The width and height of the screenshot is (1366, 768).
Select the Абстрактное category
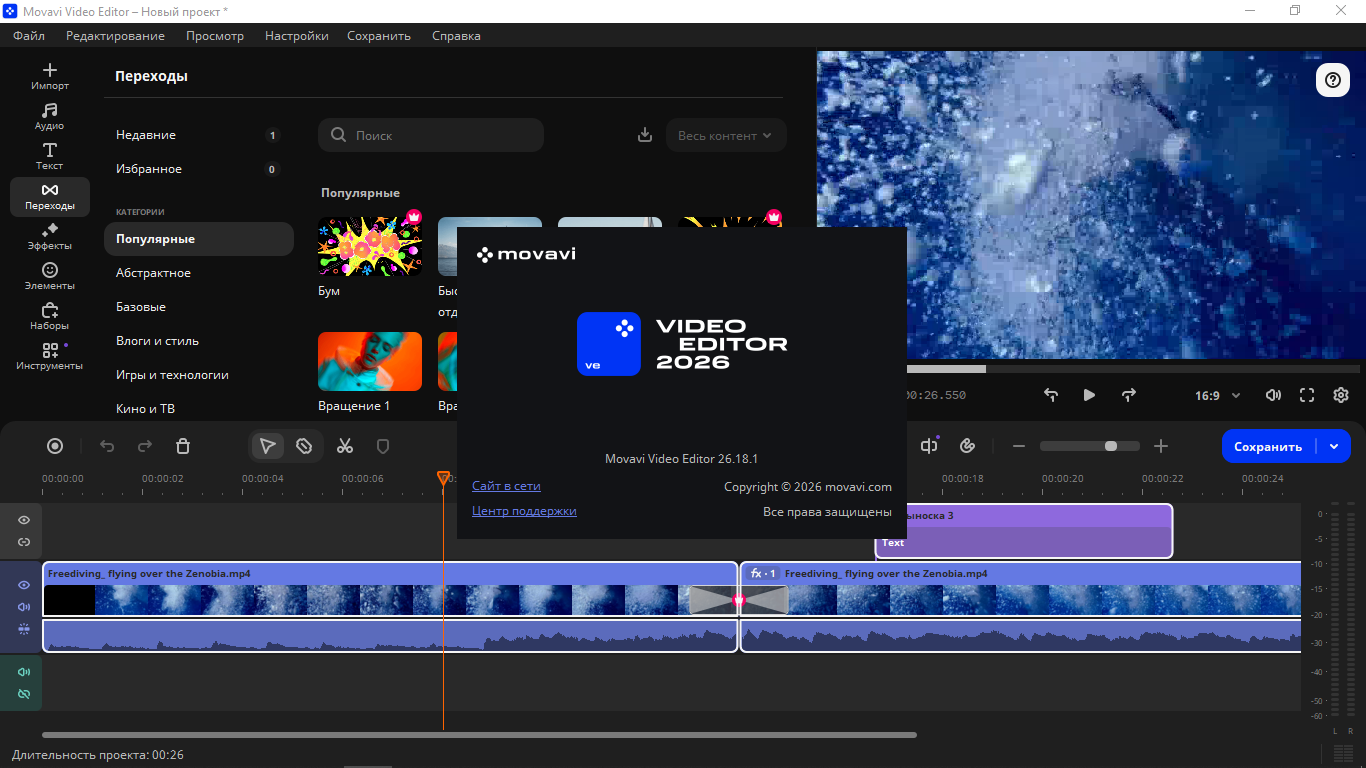[x=199, y=273]
